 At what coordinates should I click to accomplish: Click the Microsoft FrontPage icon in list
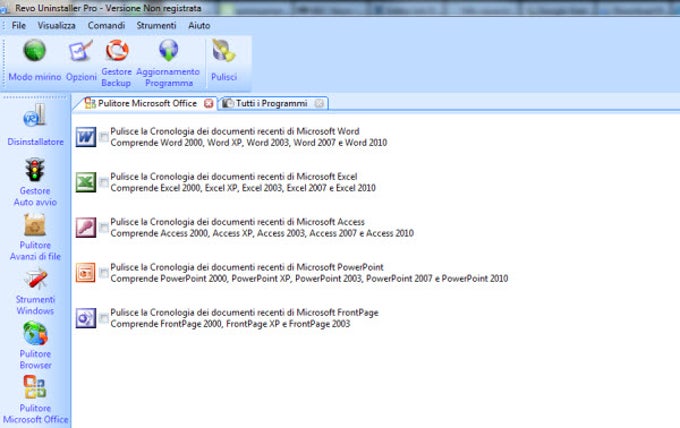(86, 318)
